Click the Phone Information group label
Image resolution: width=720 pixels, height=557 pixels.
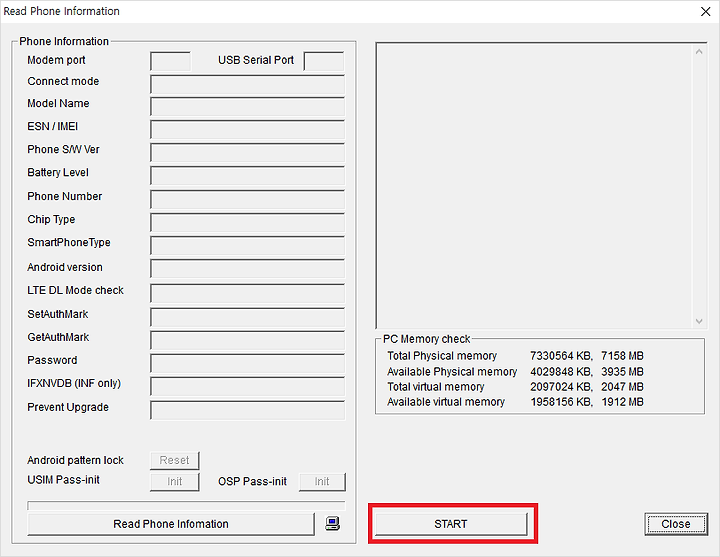[64, 41]
